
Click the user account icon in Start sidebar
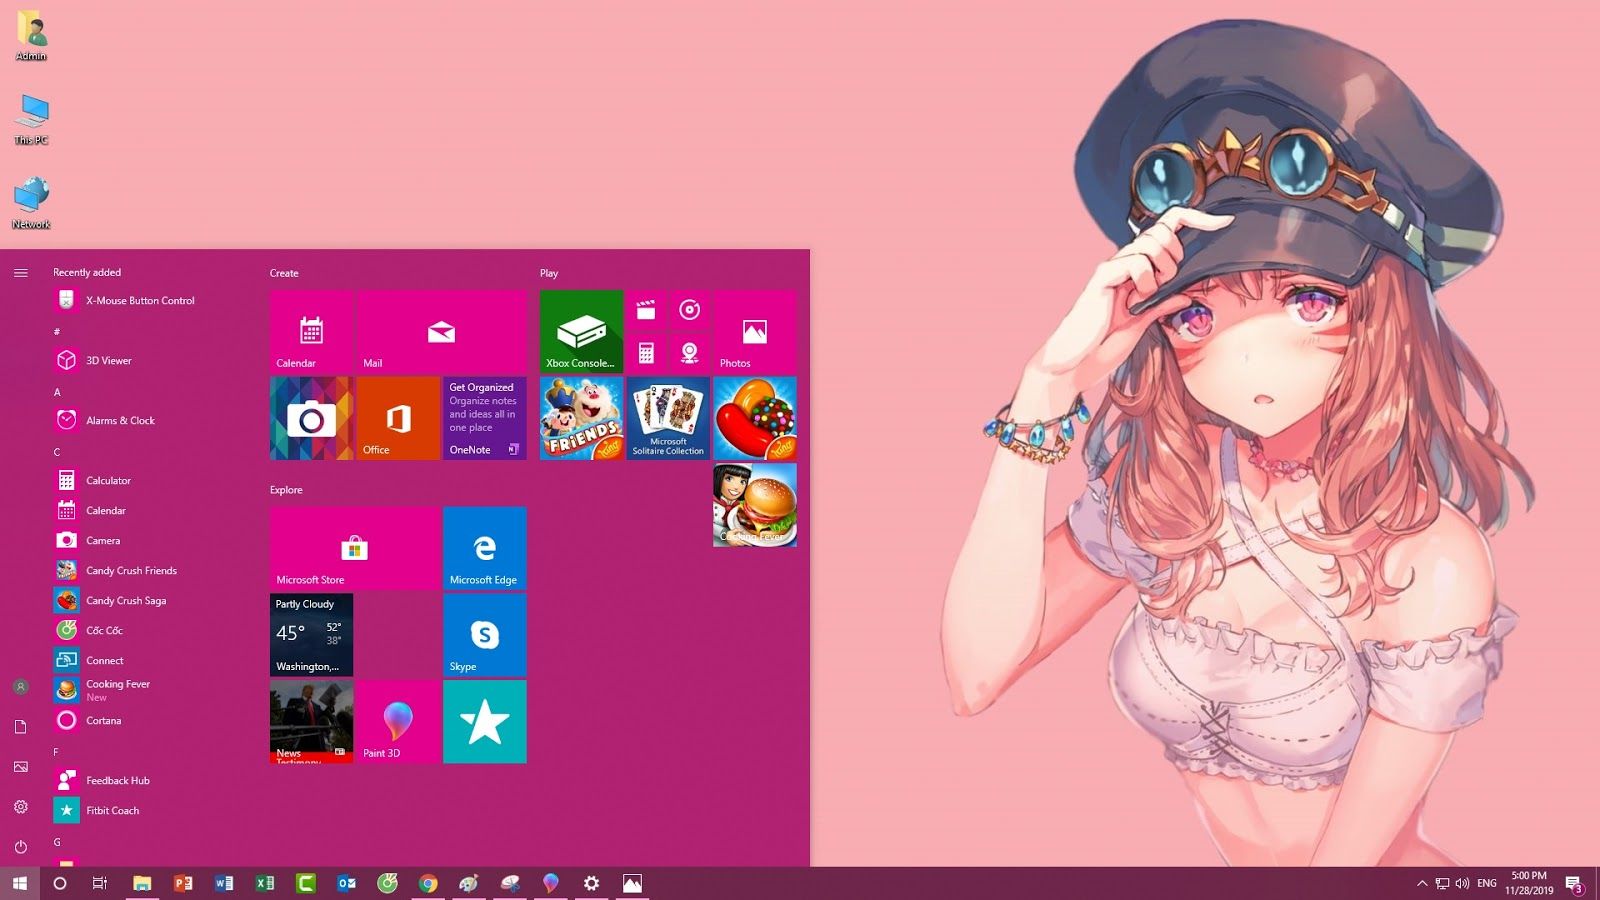pyautogui.click(x=20, y=687)
